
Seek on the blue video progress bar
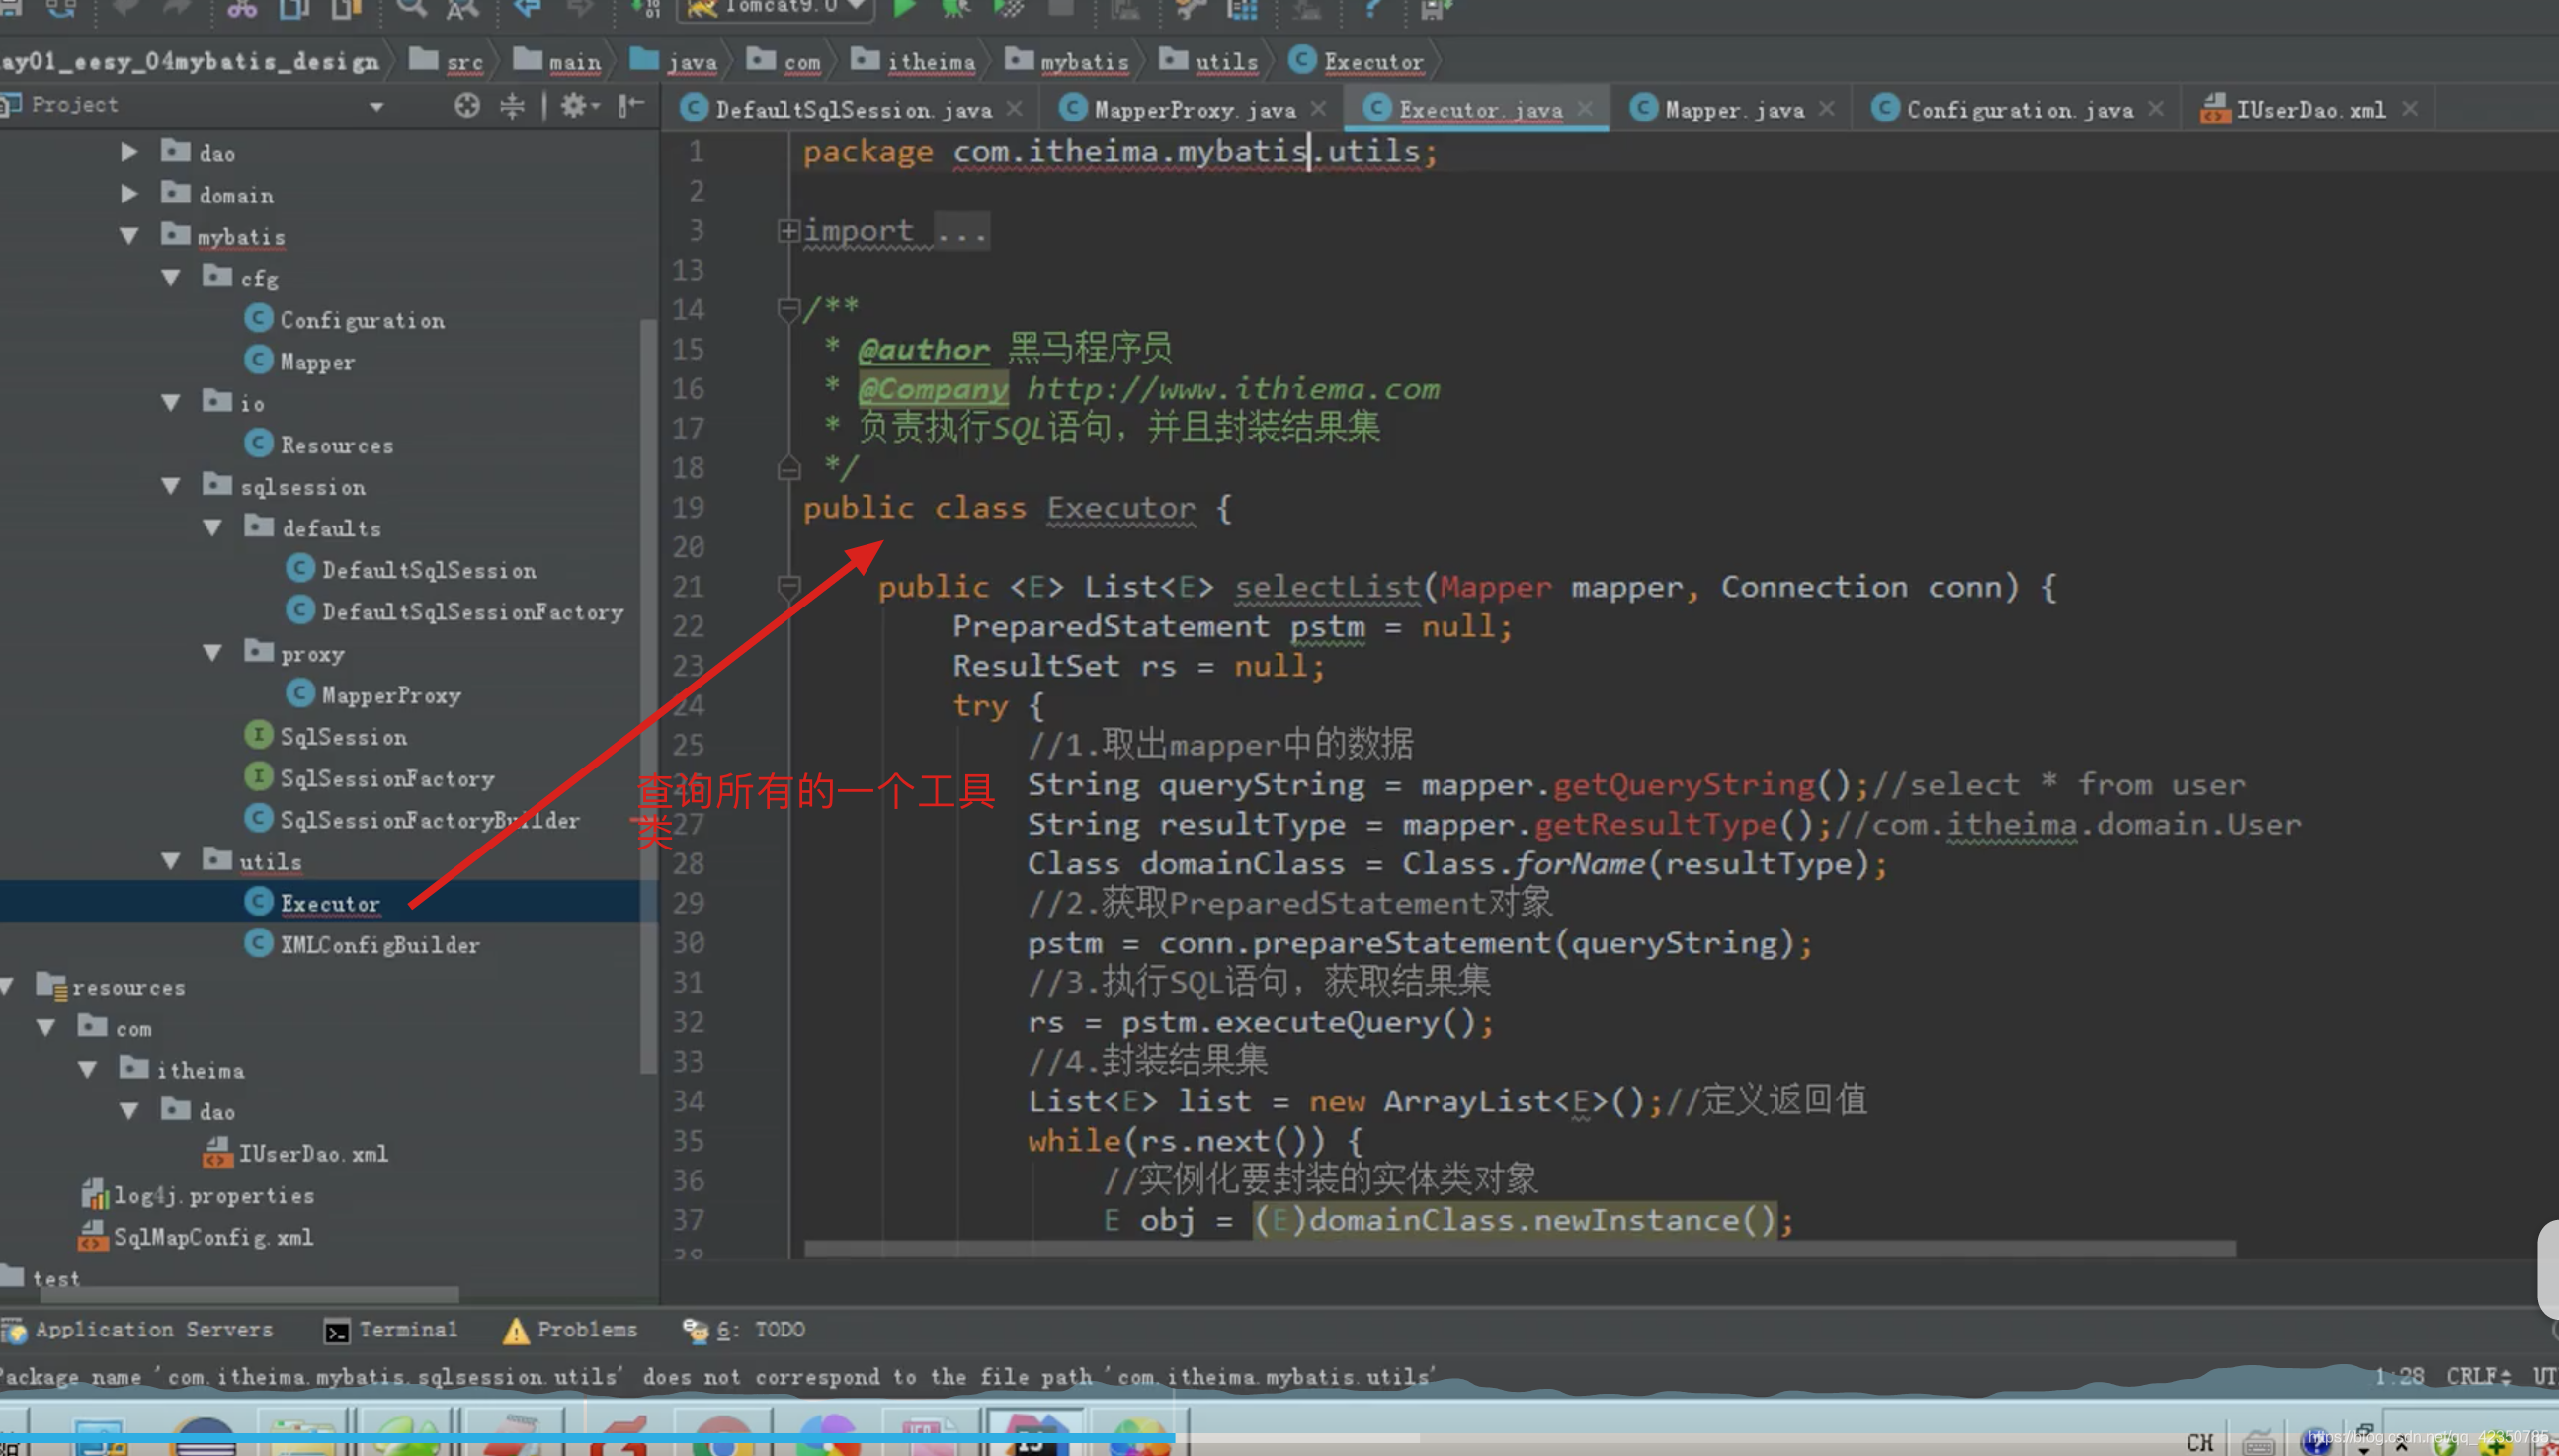click(x=588, y=1439)
